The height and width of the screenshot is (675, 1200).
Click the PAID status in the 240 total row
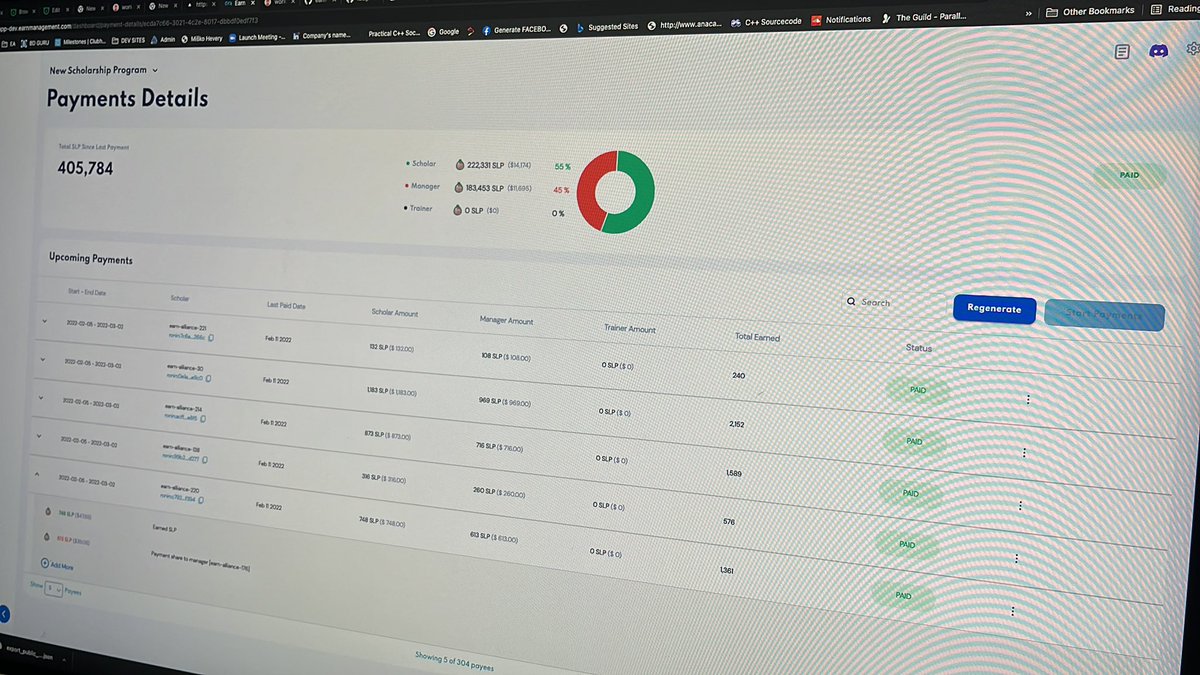918,390
